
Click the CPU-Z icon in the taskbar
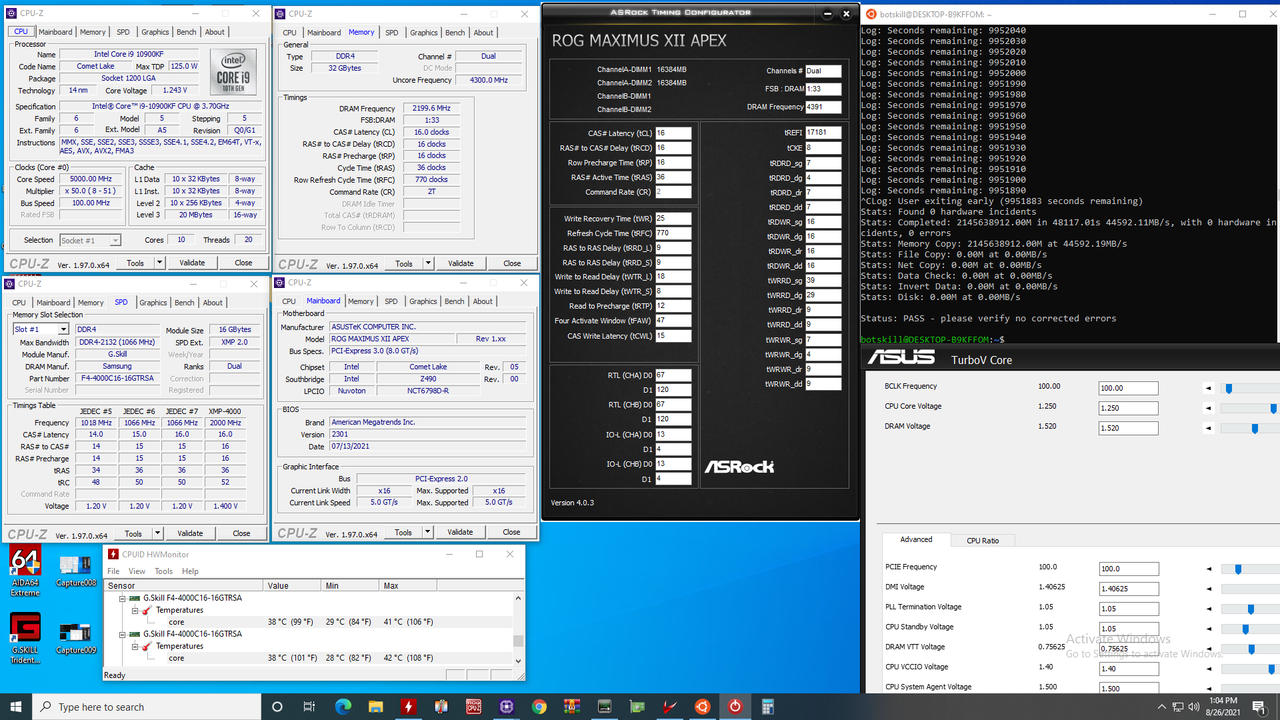click(x=474, y=707)
